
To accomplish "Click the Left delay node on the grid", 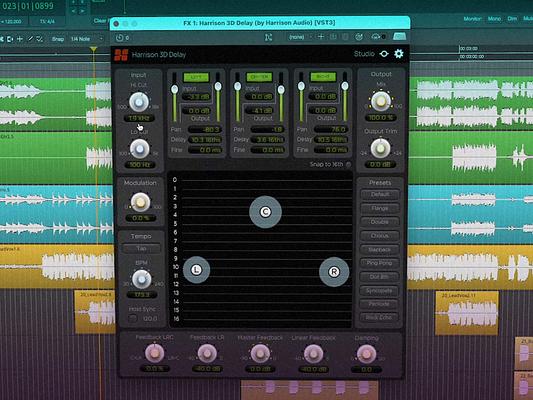I will [196, 270].
